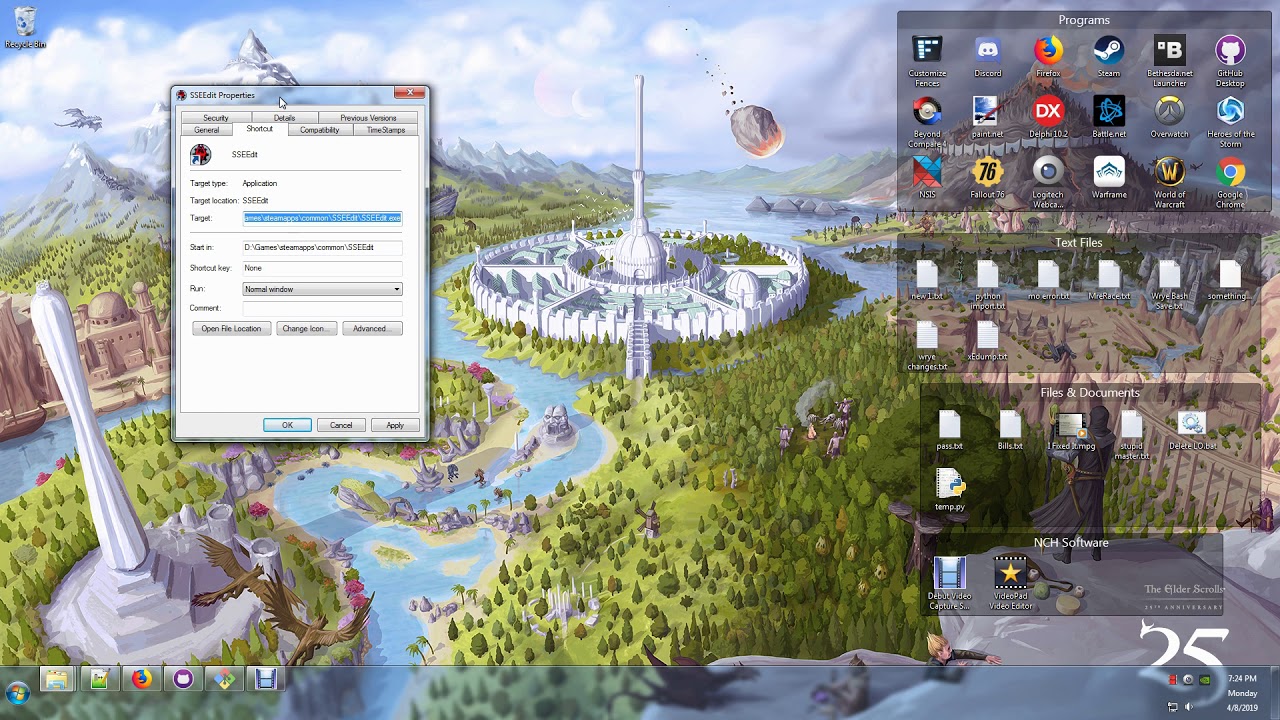Launch Delphi 10.2
This screenshot has width=1280, height=720.
click(x=1048, y=117)
